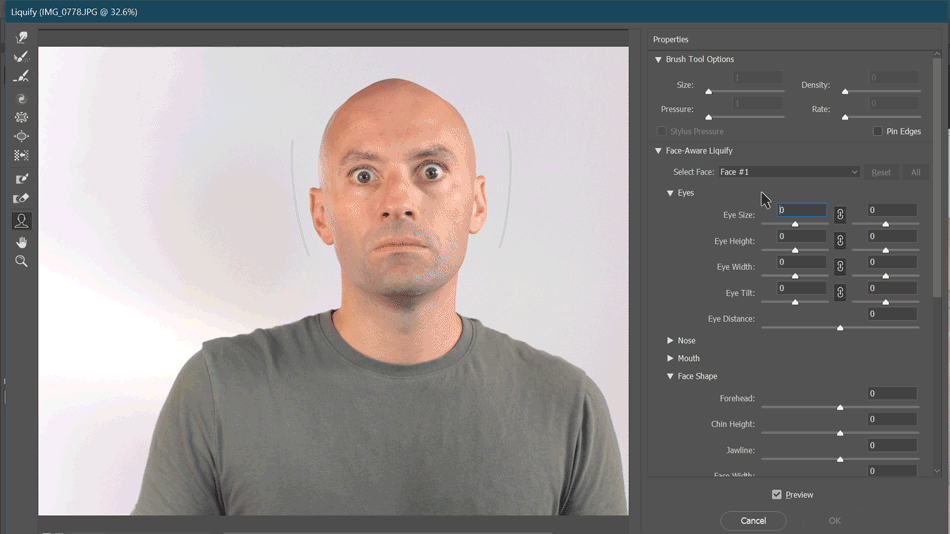Image resolution: width=950 pixels, height=534 pixels.
Task: Click the left Eye Size input field
Action: 802,210
